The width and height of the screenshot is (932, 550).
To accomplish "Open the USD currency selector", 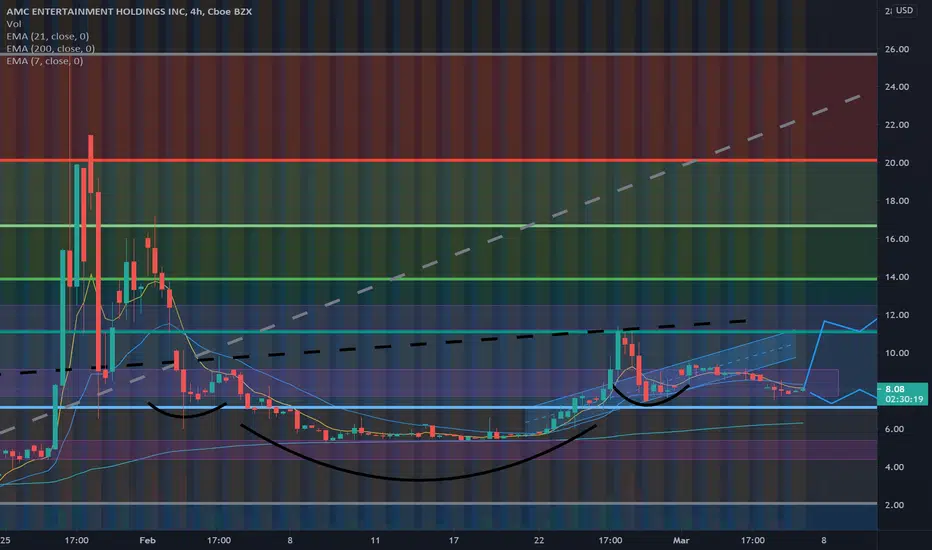I will pos(904,11).
